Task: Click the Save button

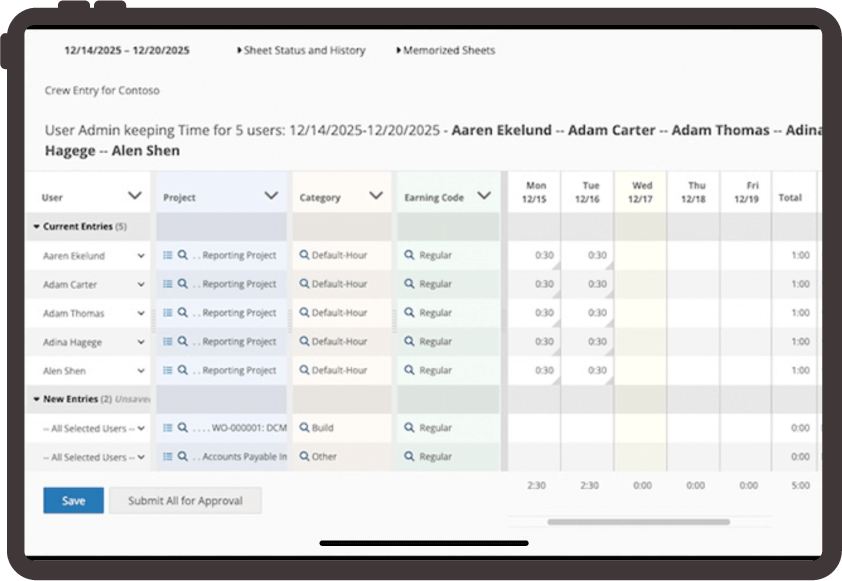Action: coord(73,501)
